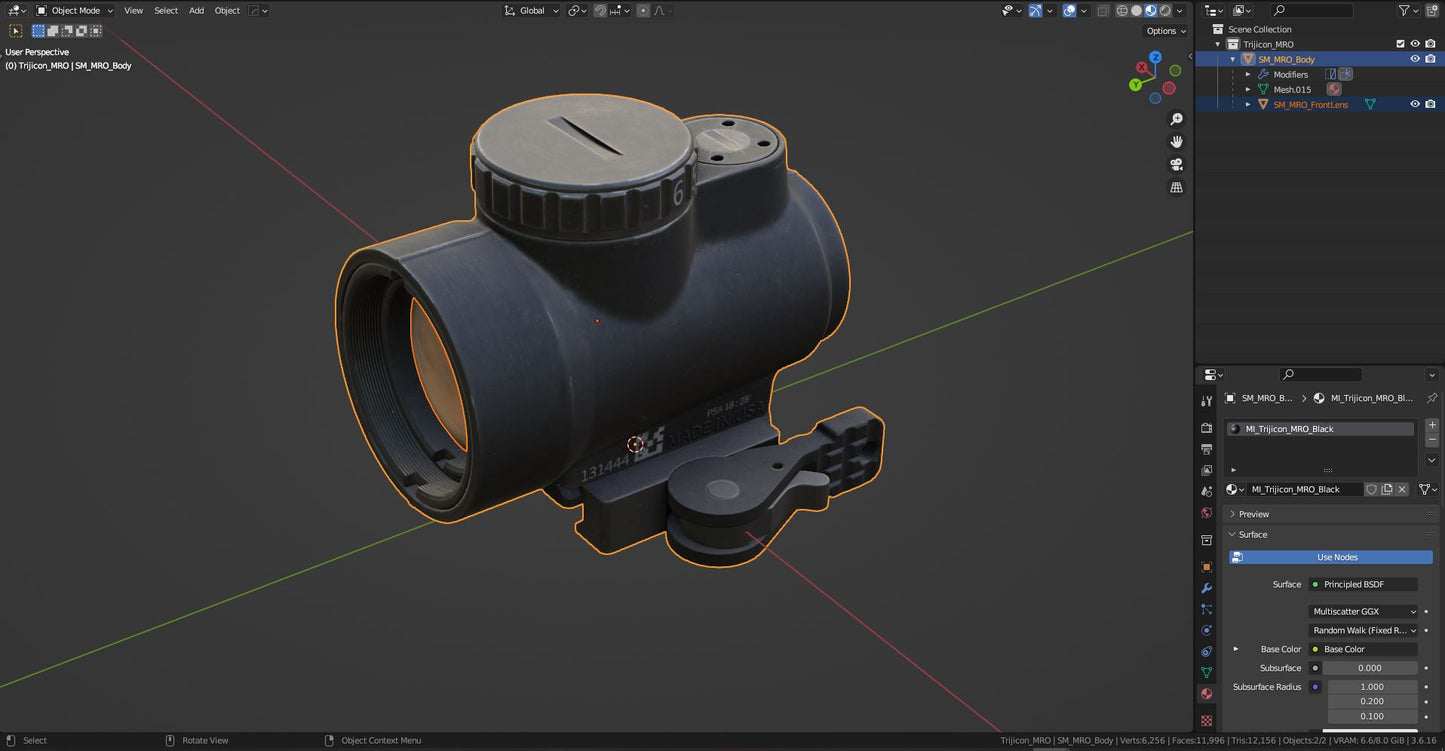The image size is (1445, 751).
Task: Uncheck the Trijicon_MRO collection checkbox
Action: click(x=1400, y=44)
